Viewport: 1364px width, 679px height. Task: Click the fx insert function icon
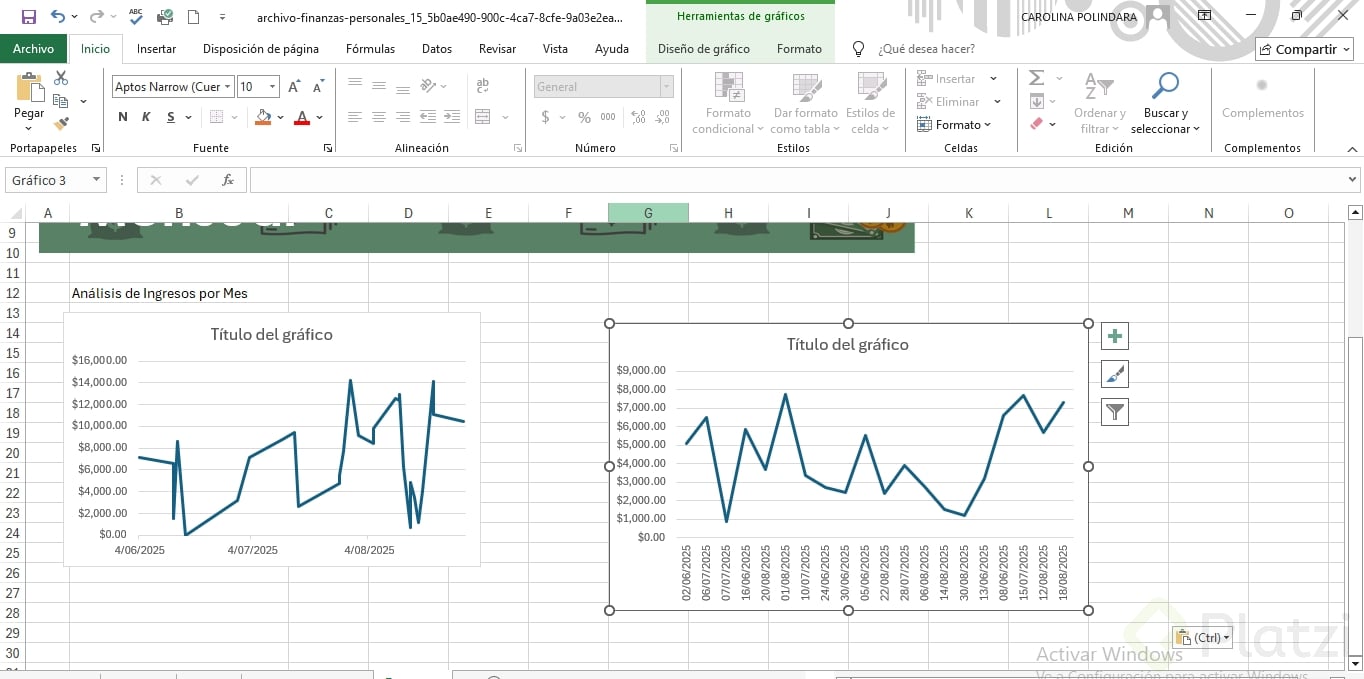(228, 180)
